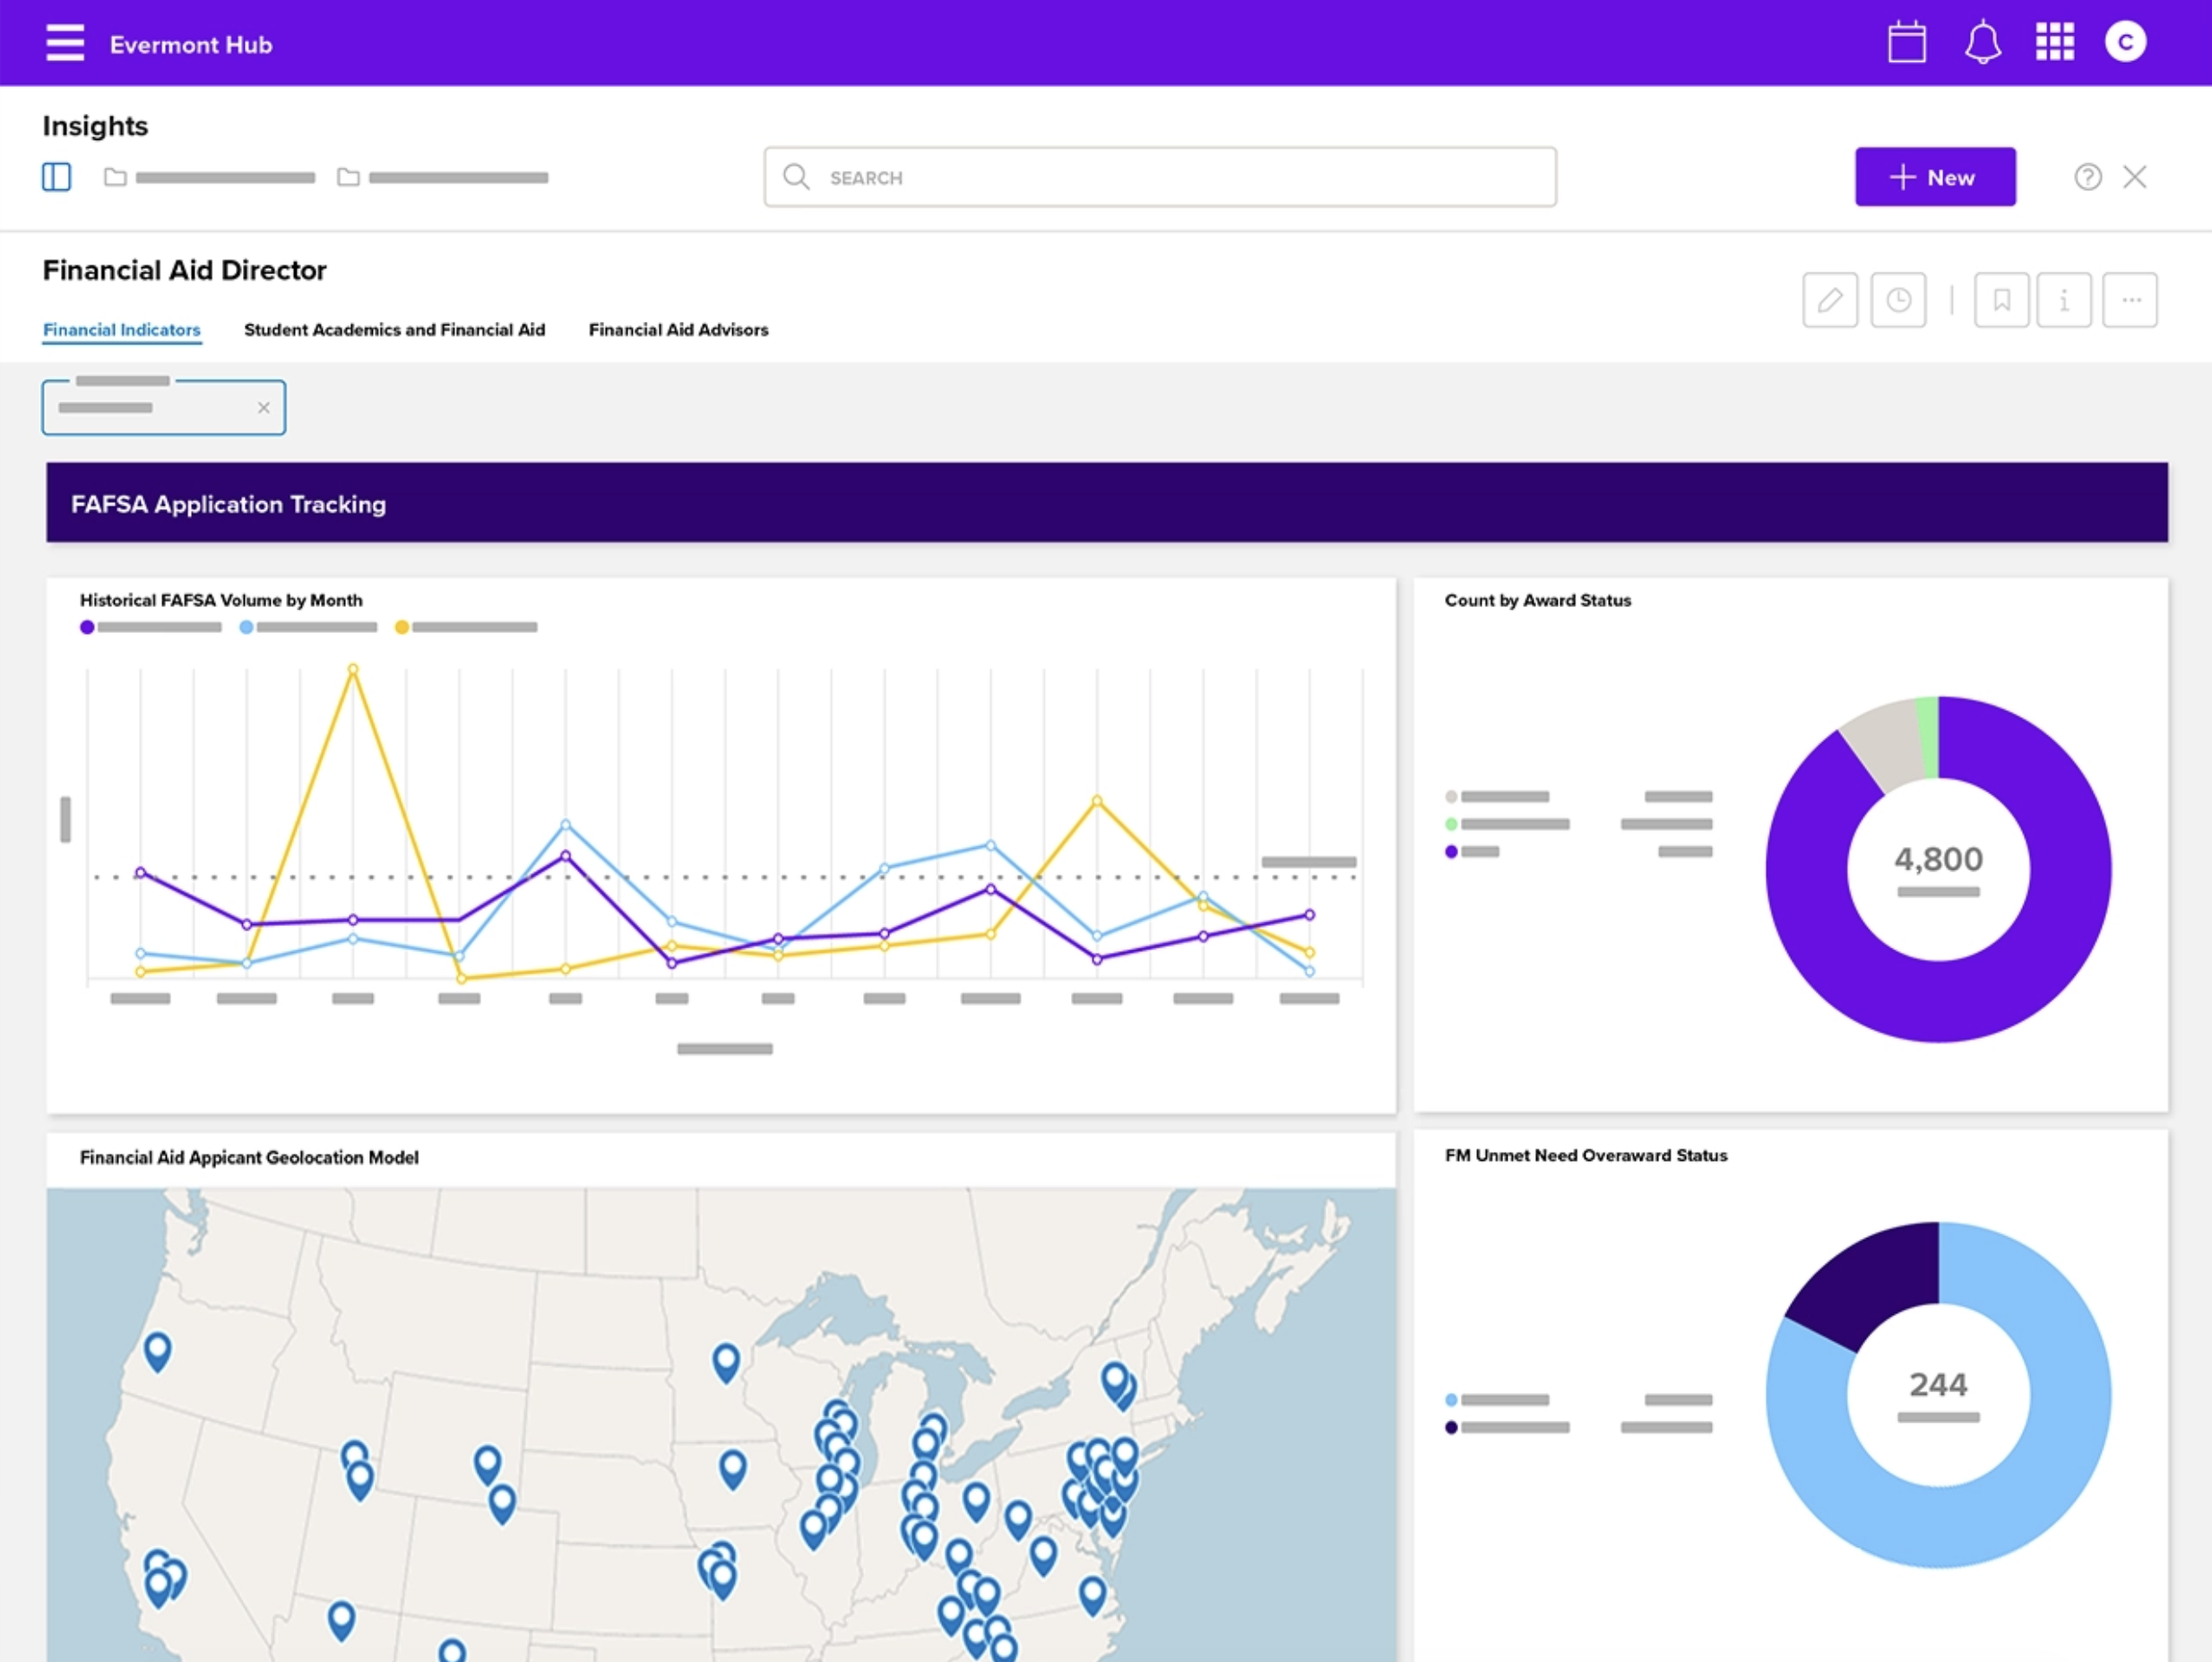This screenshot has width=2212, height=1662.
Task: Open the calendar icon in header
Action: point(1906,43)
